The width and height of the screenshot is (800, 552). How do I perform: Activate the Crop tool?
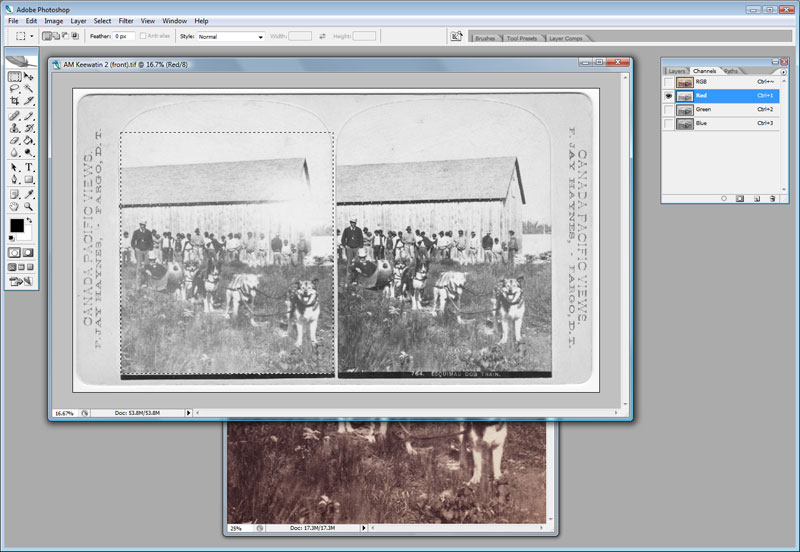tap(15, 101)
